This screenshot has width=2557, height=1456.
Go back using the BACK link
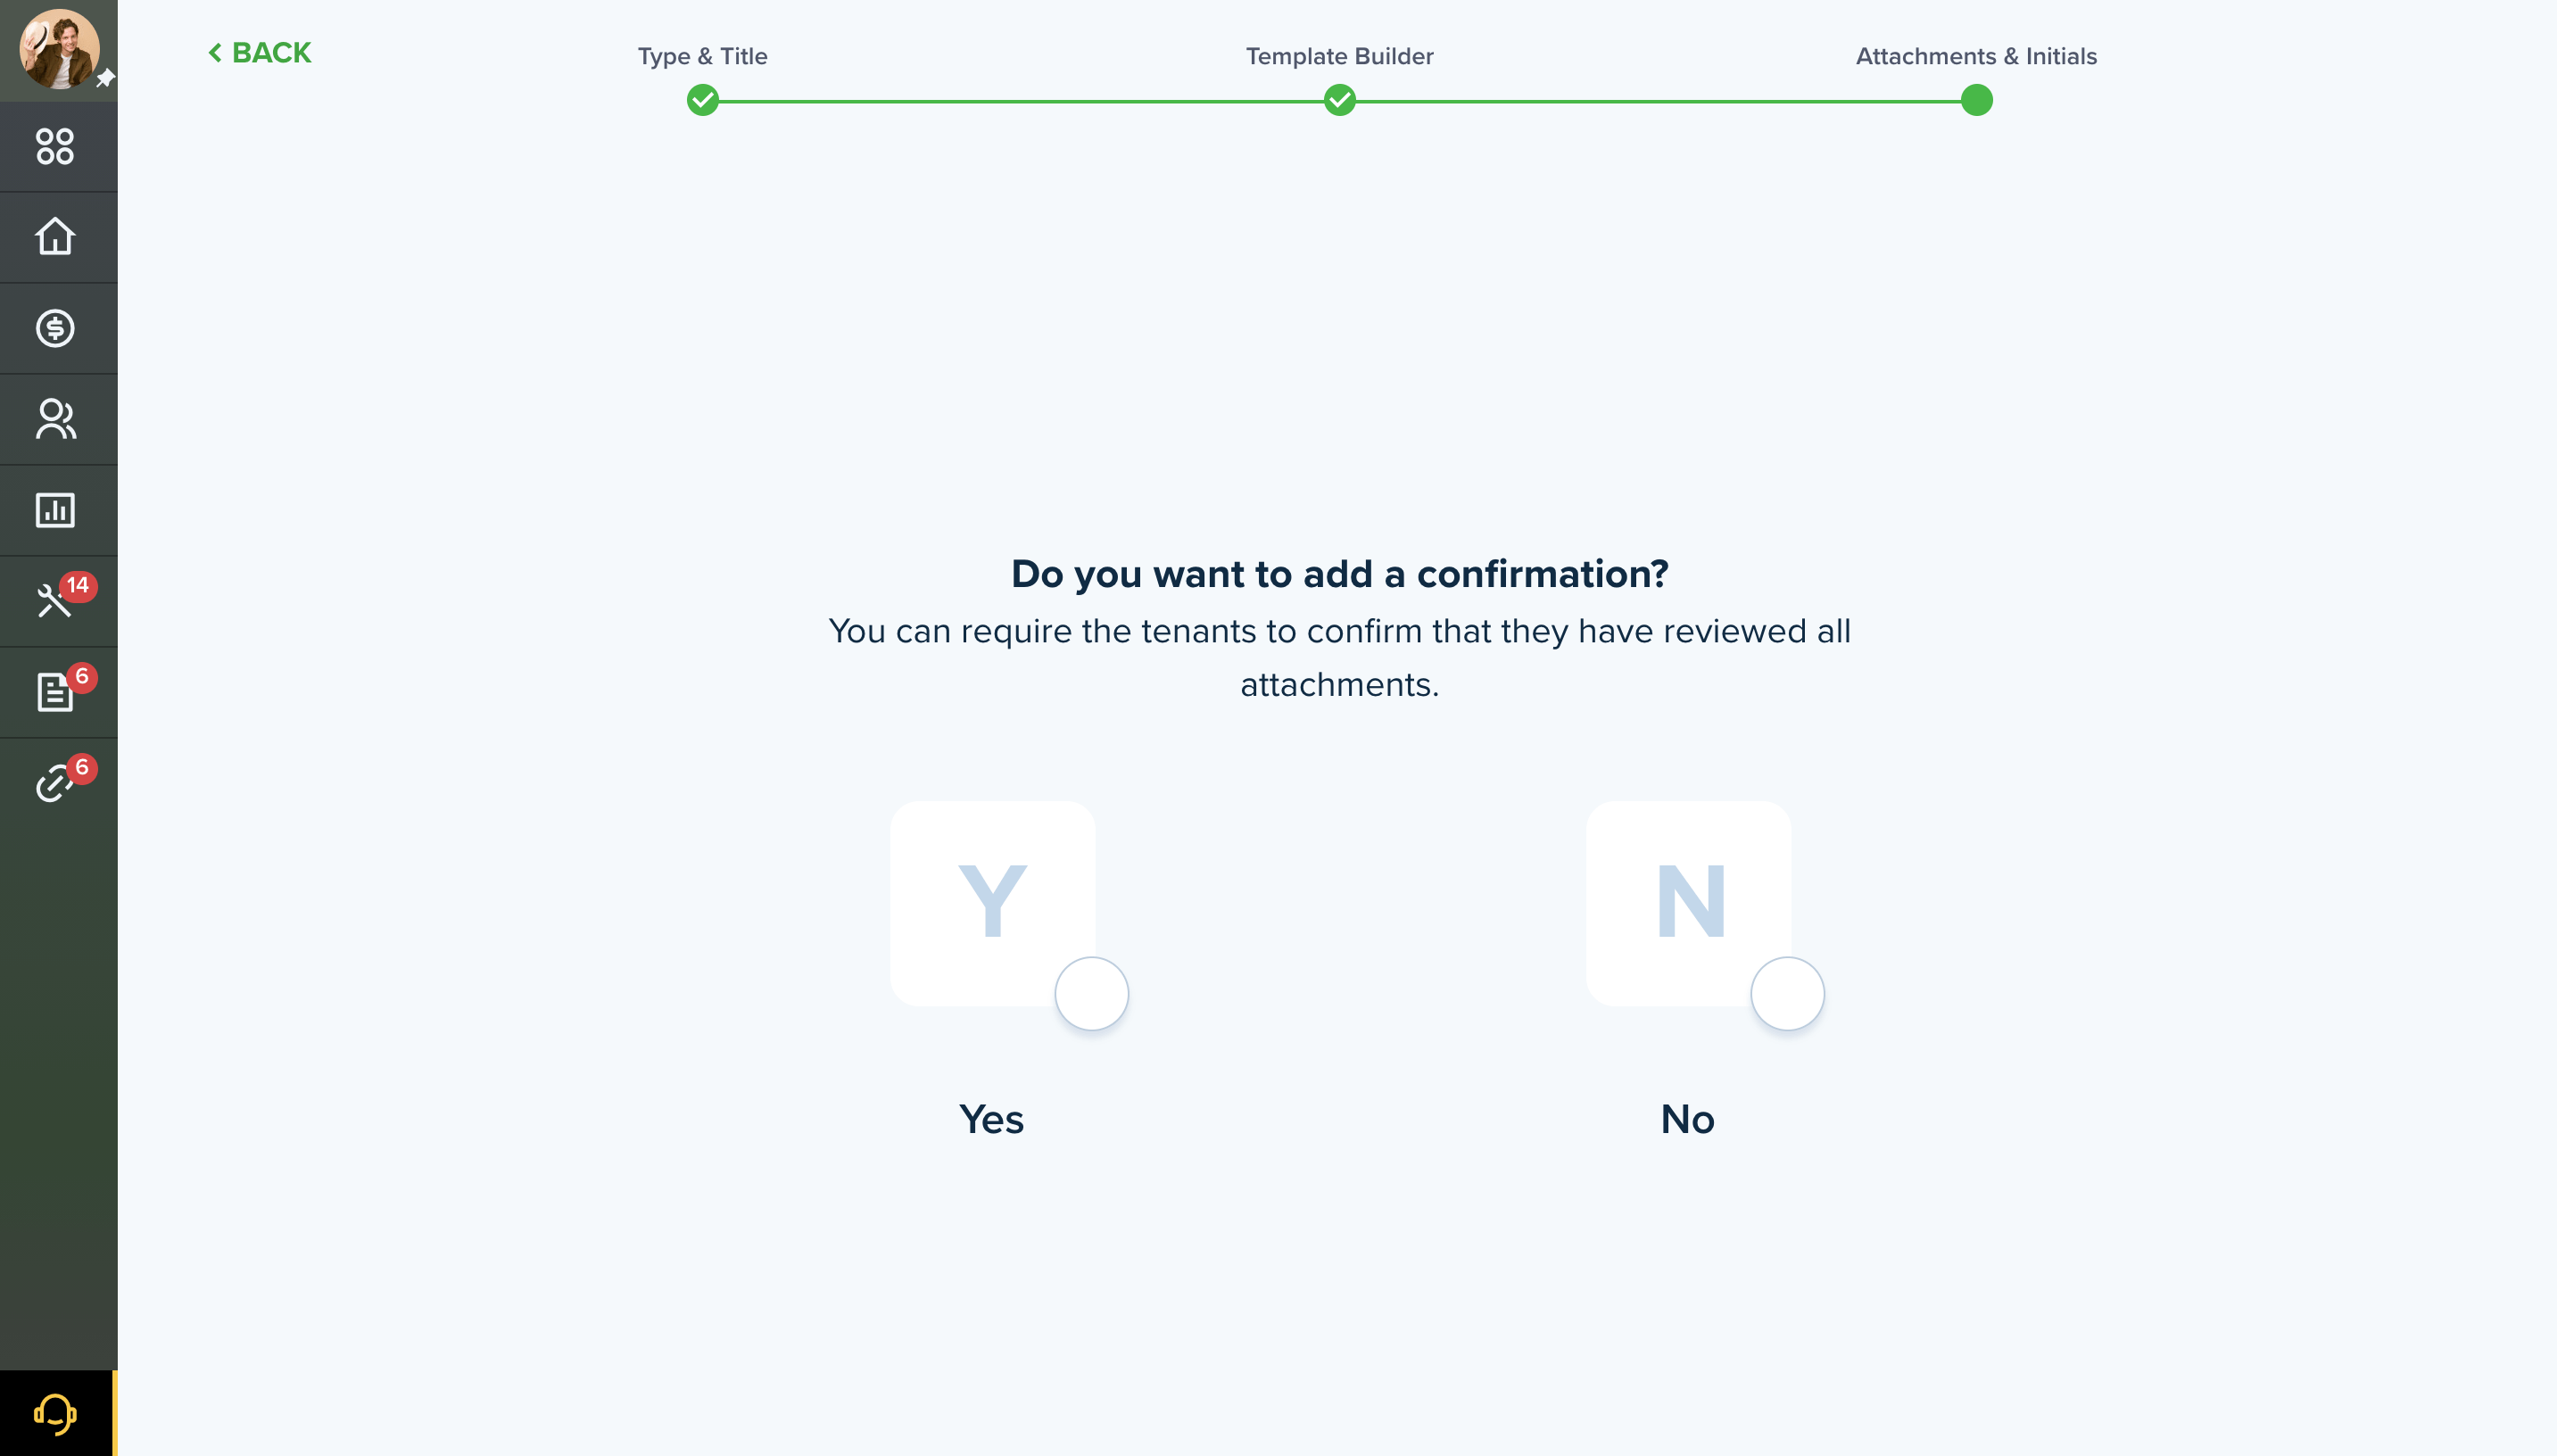tap(260, 53)
